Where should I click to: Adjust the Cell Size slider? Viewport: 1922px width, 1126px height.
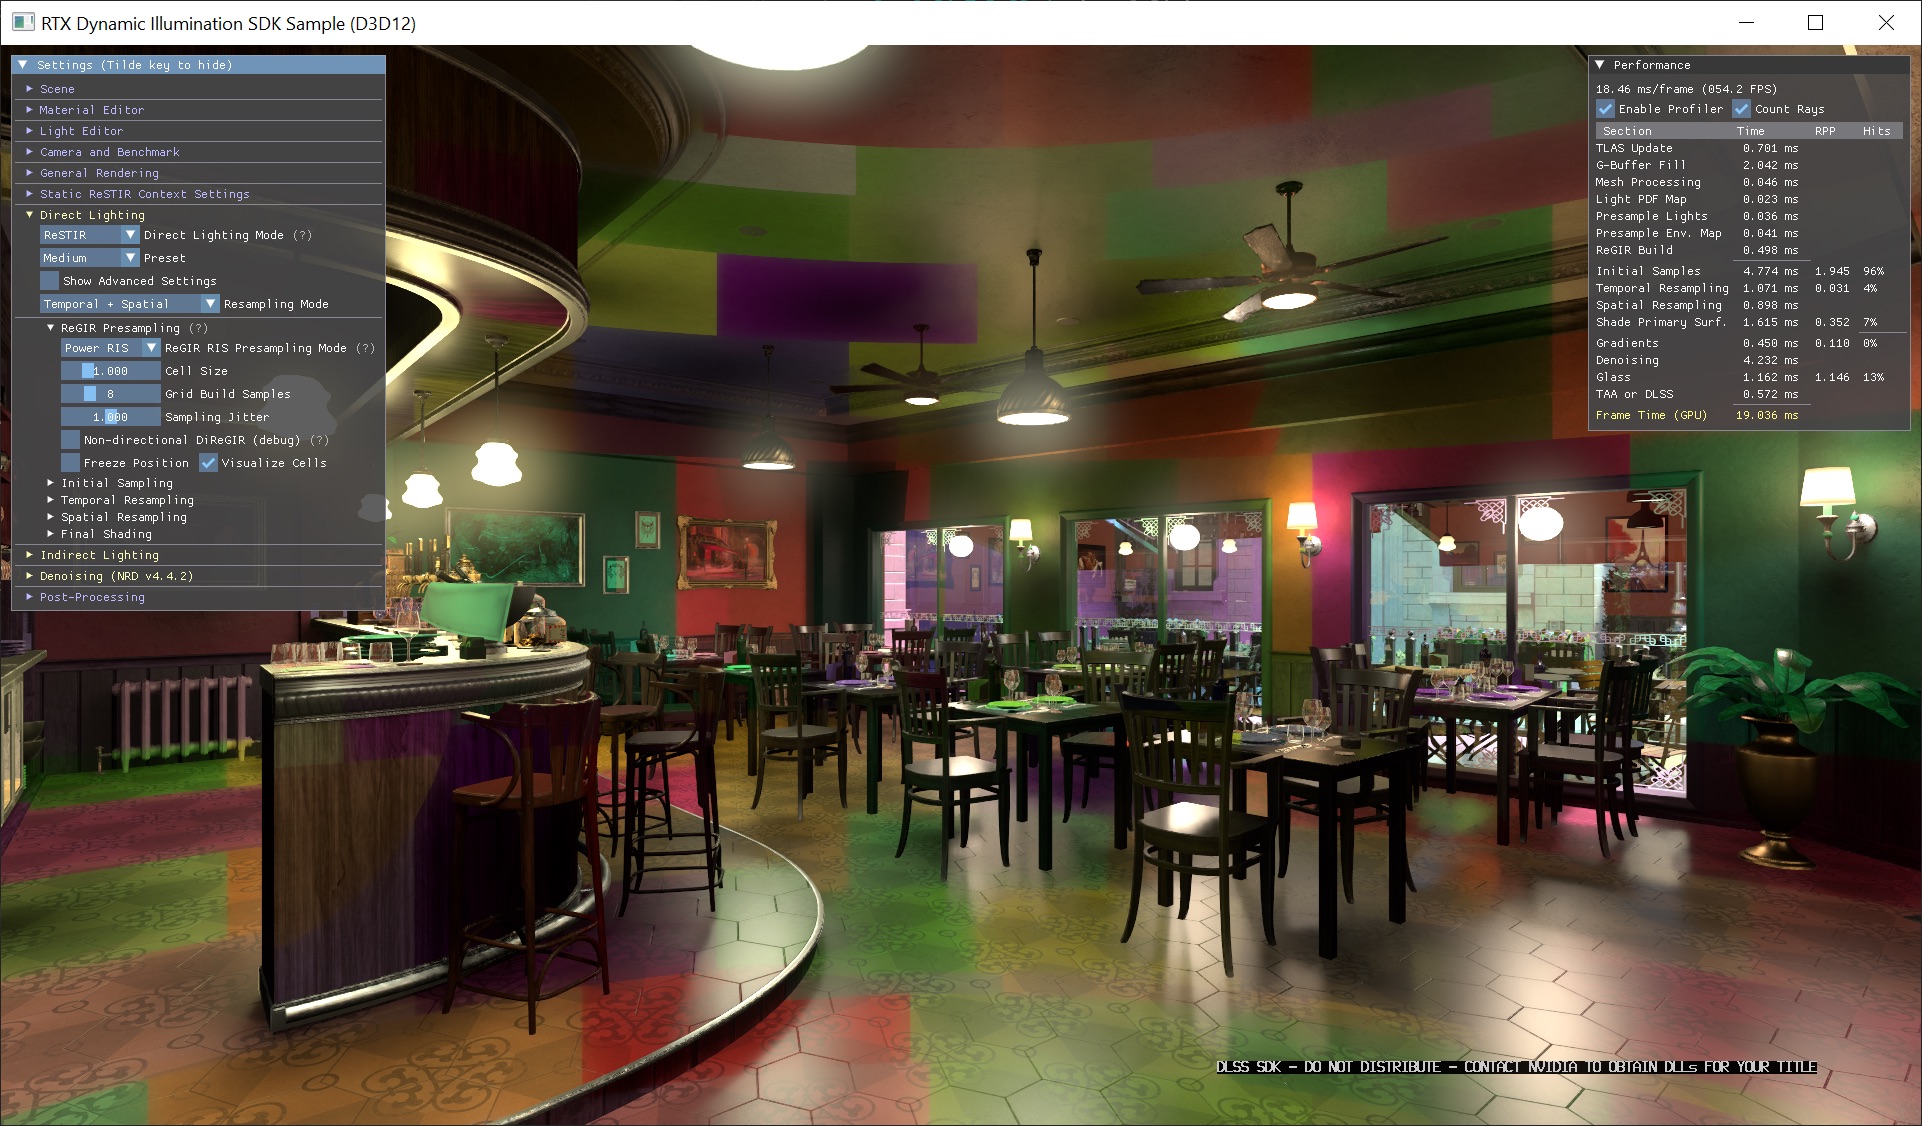click(x=110, y=371)
